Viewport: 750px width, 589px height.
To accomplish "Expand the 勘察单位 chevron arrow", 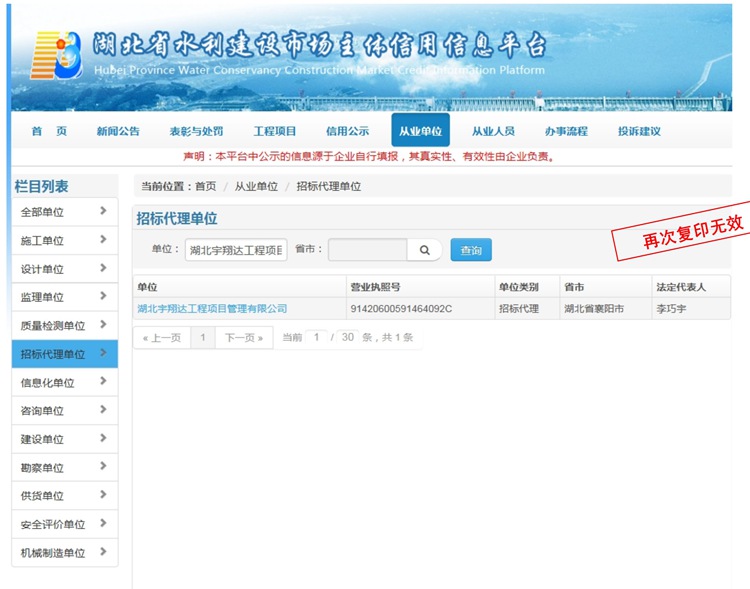I will (103, 466).
